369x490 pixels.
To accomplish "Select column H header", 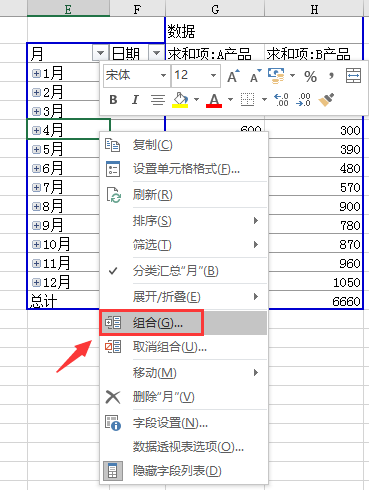I will 314,8.
